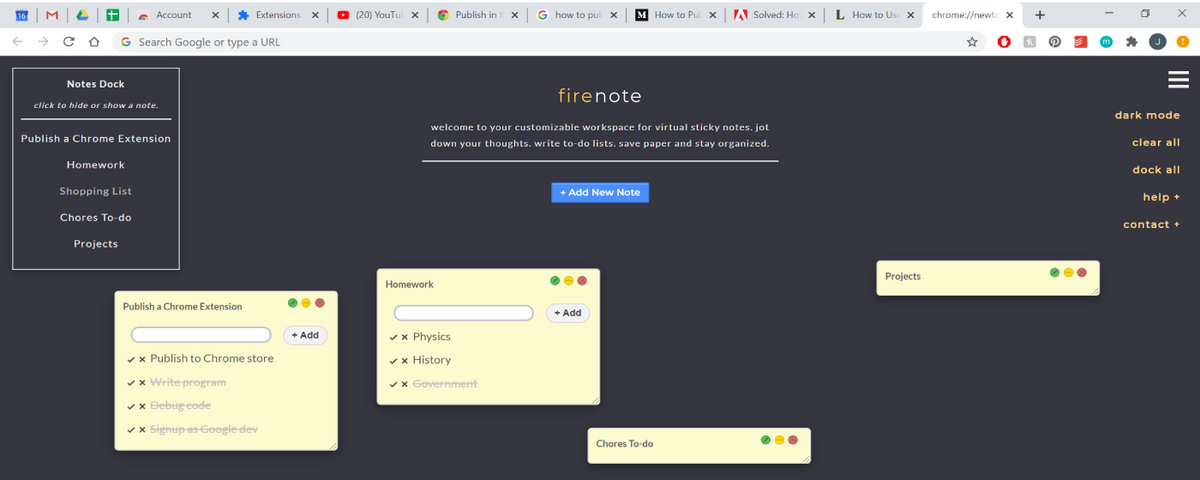The height and width of the screenshot is (480, 1200).
Task: Click the "+ Add New Note" button
Action: (600, 192)
